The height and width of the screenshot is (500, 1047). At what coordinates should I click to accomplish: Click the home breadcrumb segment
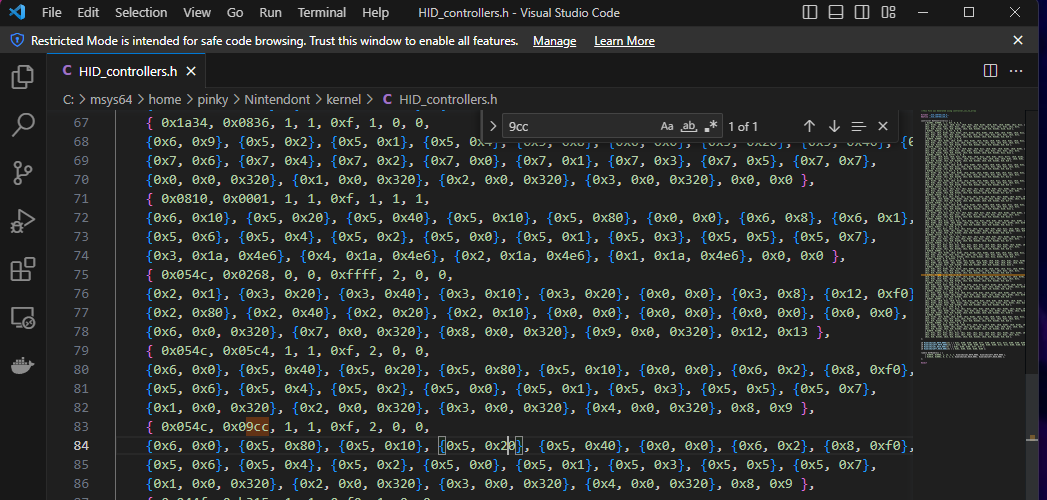[x=165, y=99]
